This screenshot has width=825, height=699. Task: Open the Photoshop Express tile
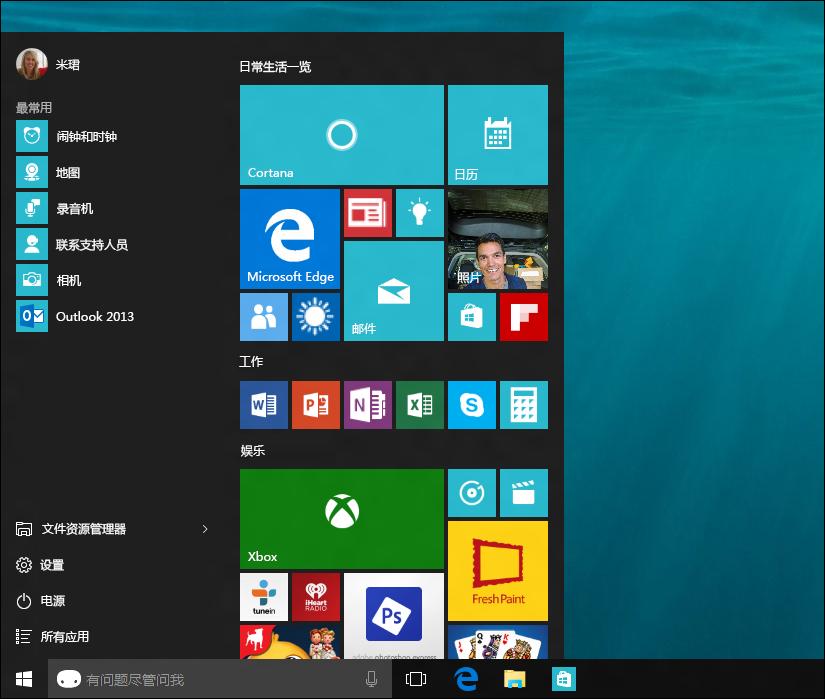pyautogui.click(x=394, y=616)
